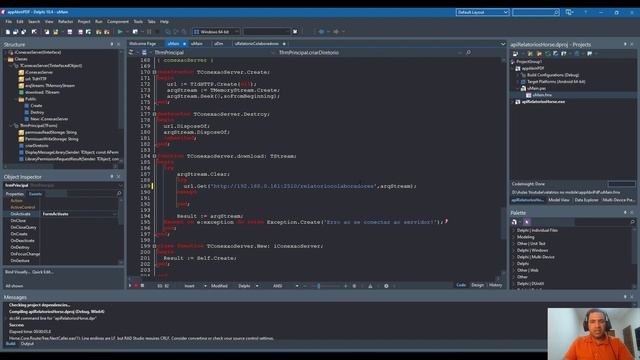Screen dimensions: 640x360
Task: Open the Project menu
Action: [x=84, y=22]
